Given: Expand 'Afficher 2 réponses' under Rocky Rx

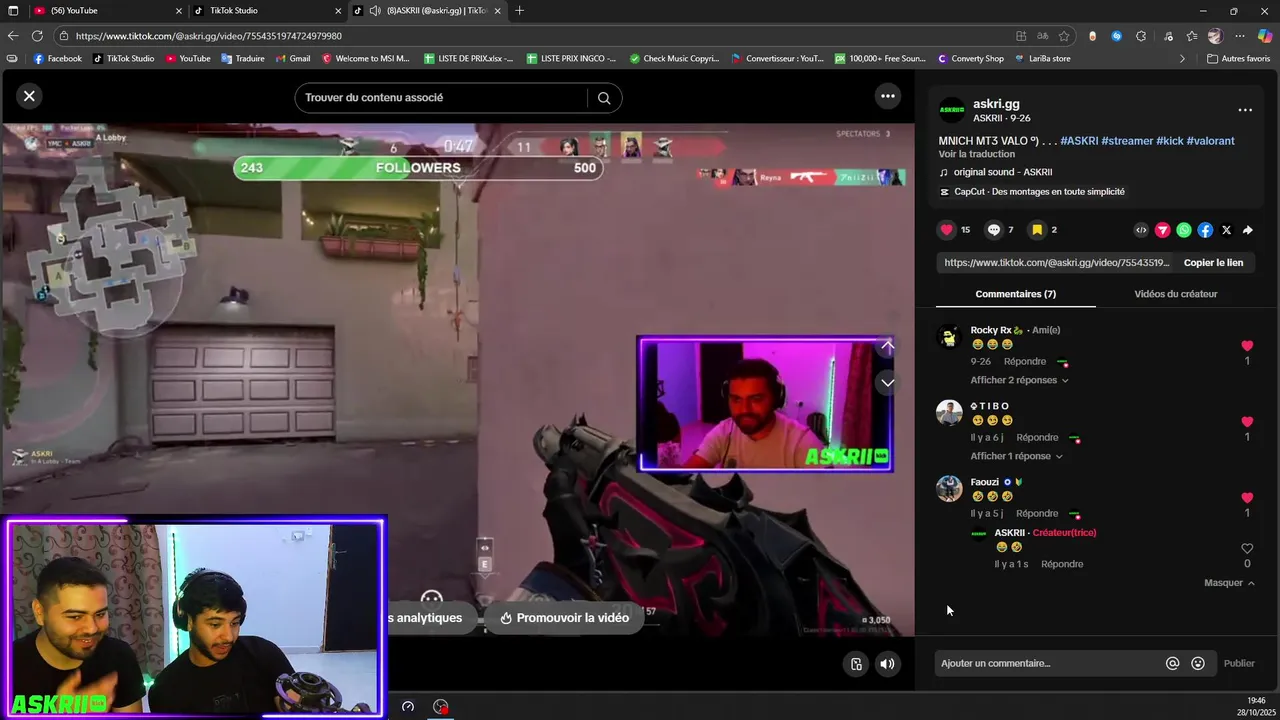Looking at the screenshot, I should (x=1019, y=380).
